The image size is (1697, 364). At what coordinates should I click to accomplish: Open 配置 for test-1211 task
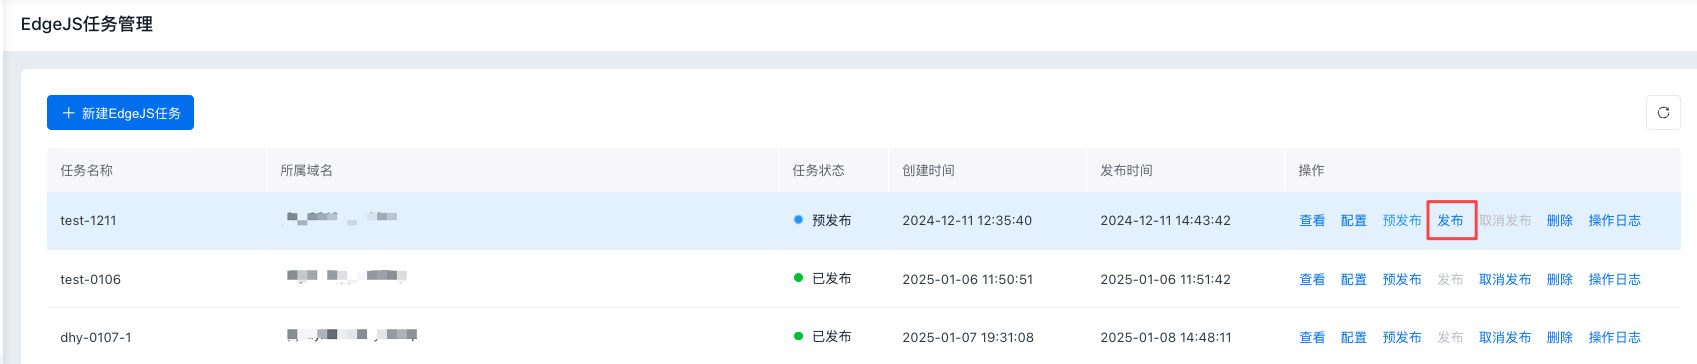[x=1354, y=221]
